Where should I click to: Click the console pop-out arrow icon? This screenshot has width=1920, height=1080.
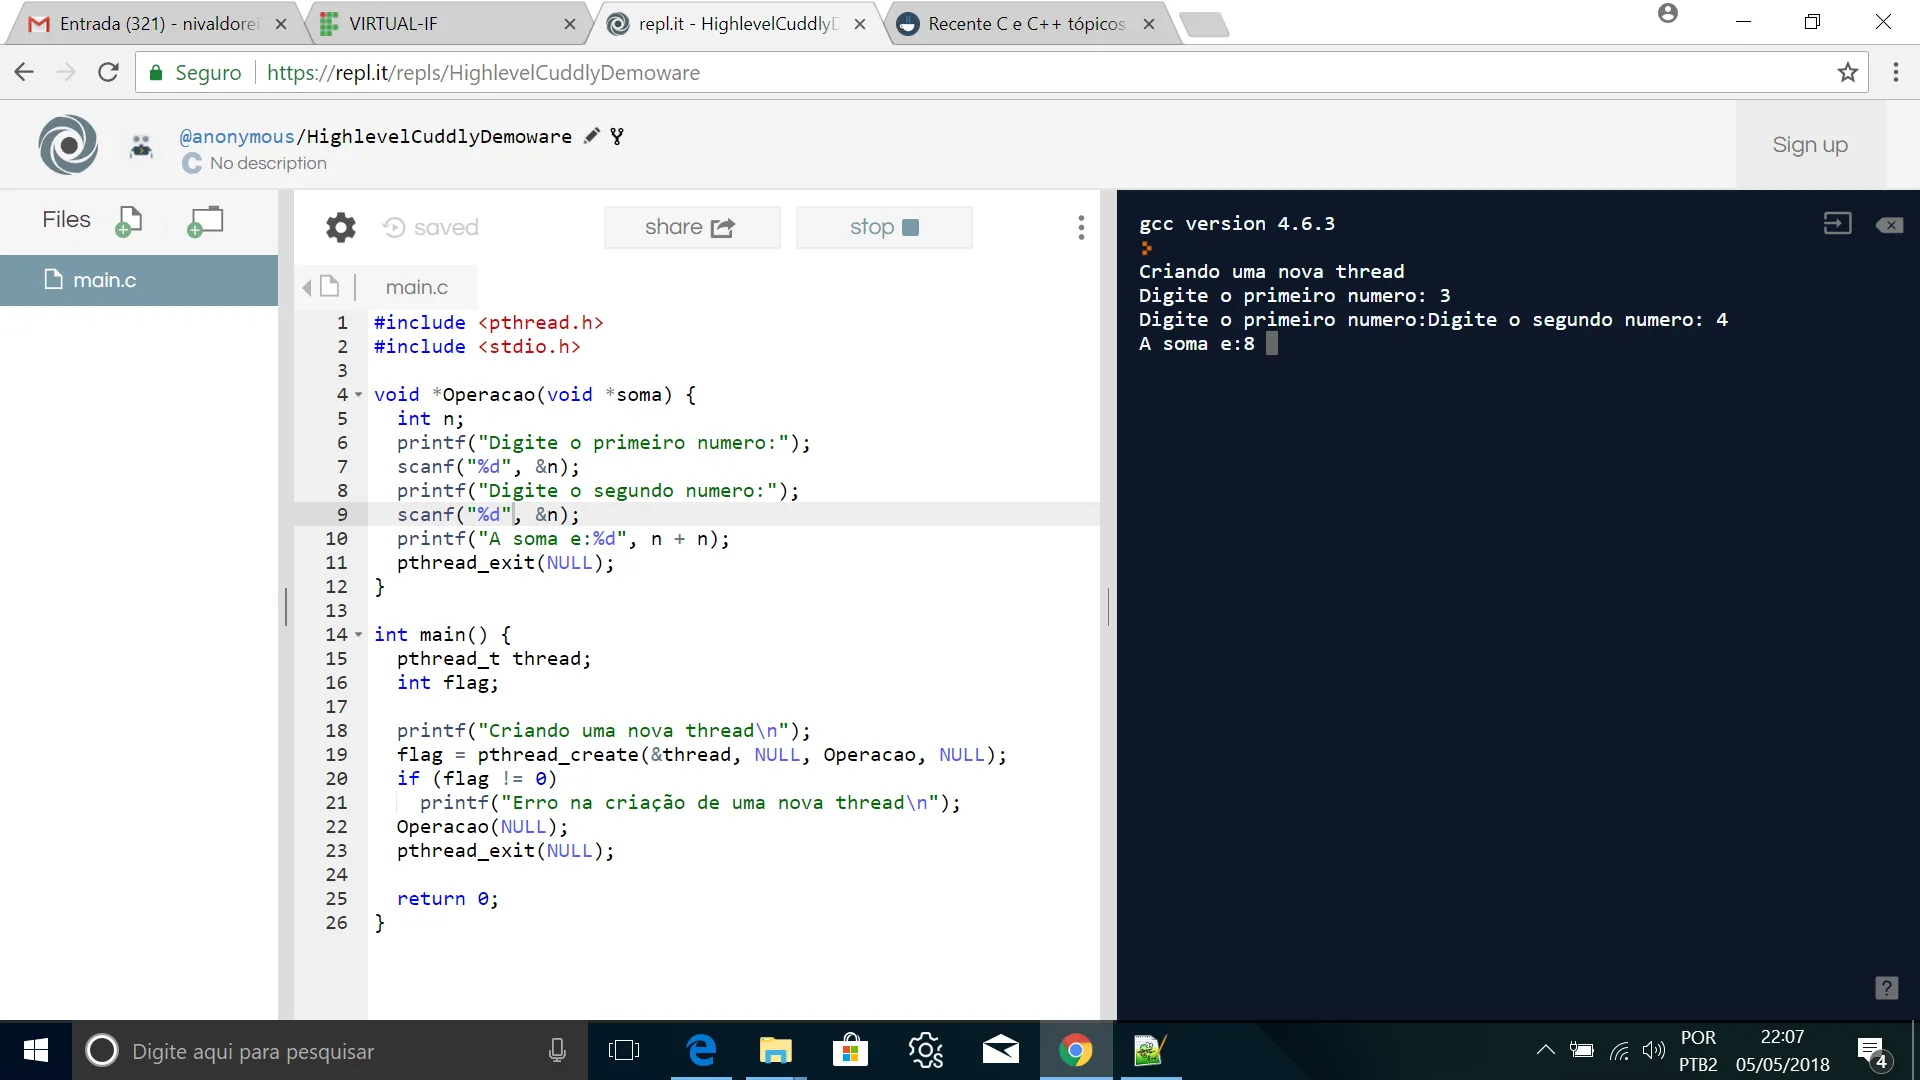[x=1837, y=224]
